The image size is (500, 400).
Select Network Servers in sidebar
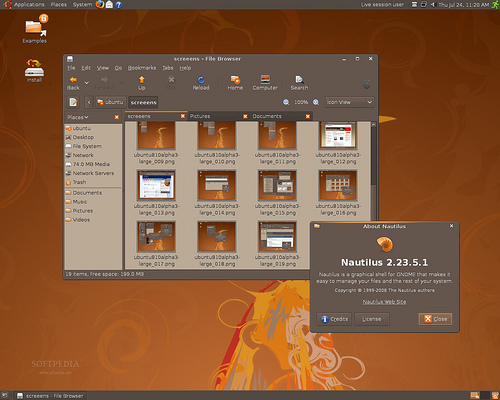[x=93, y=173]
